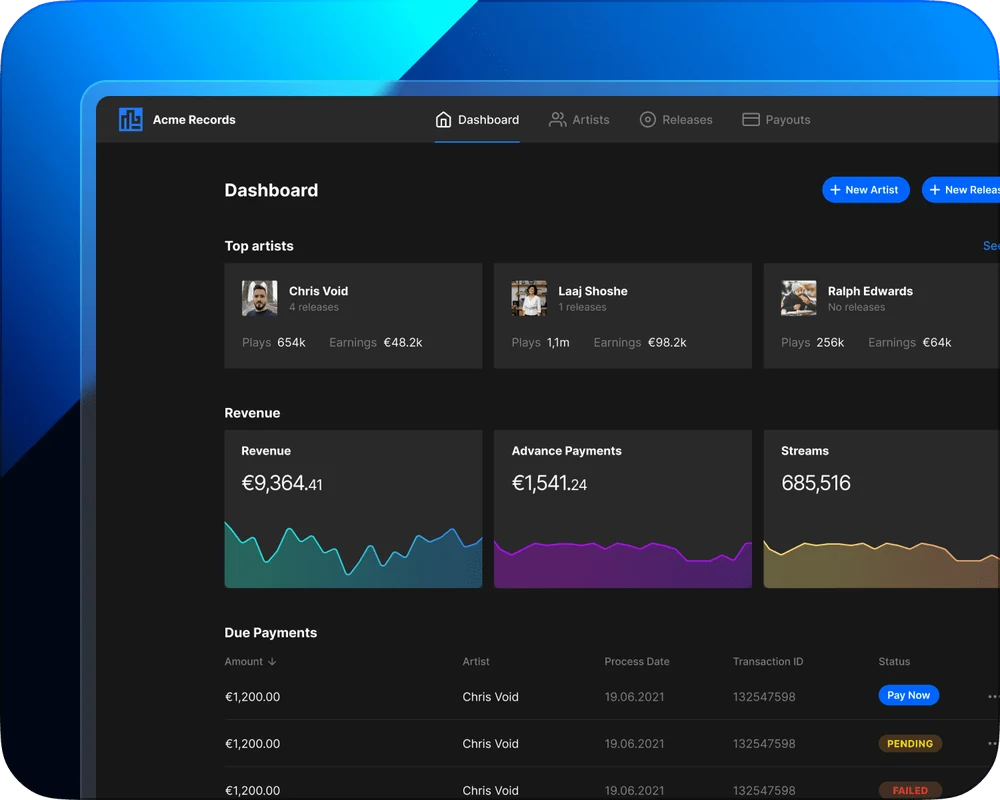Click the PENDING status badge

pos(910,744)
